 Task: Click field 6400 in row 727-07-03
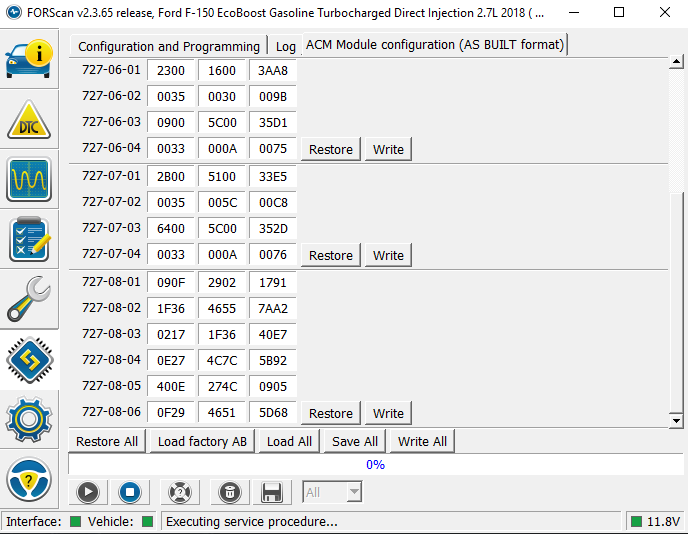click(171, 229)
